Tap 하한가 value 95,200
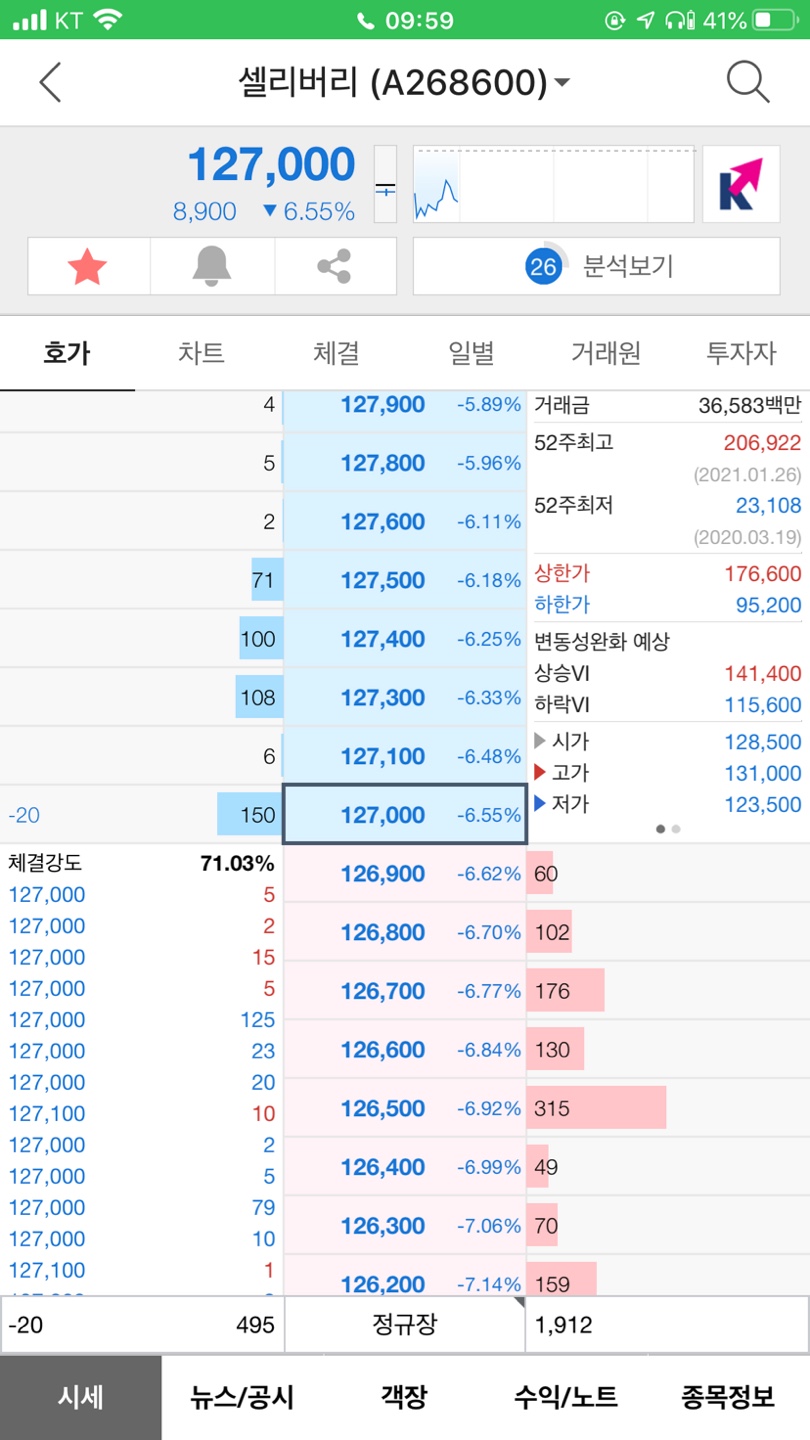 click(770, 605)
